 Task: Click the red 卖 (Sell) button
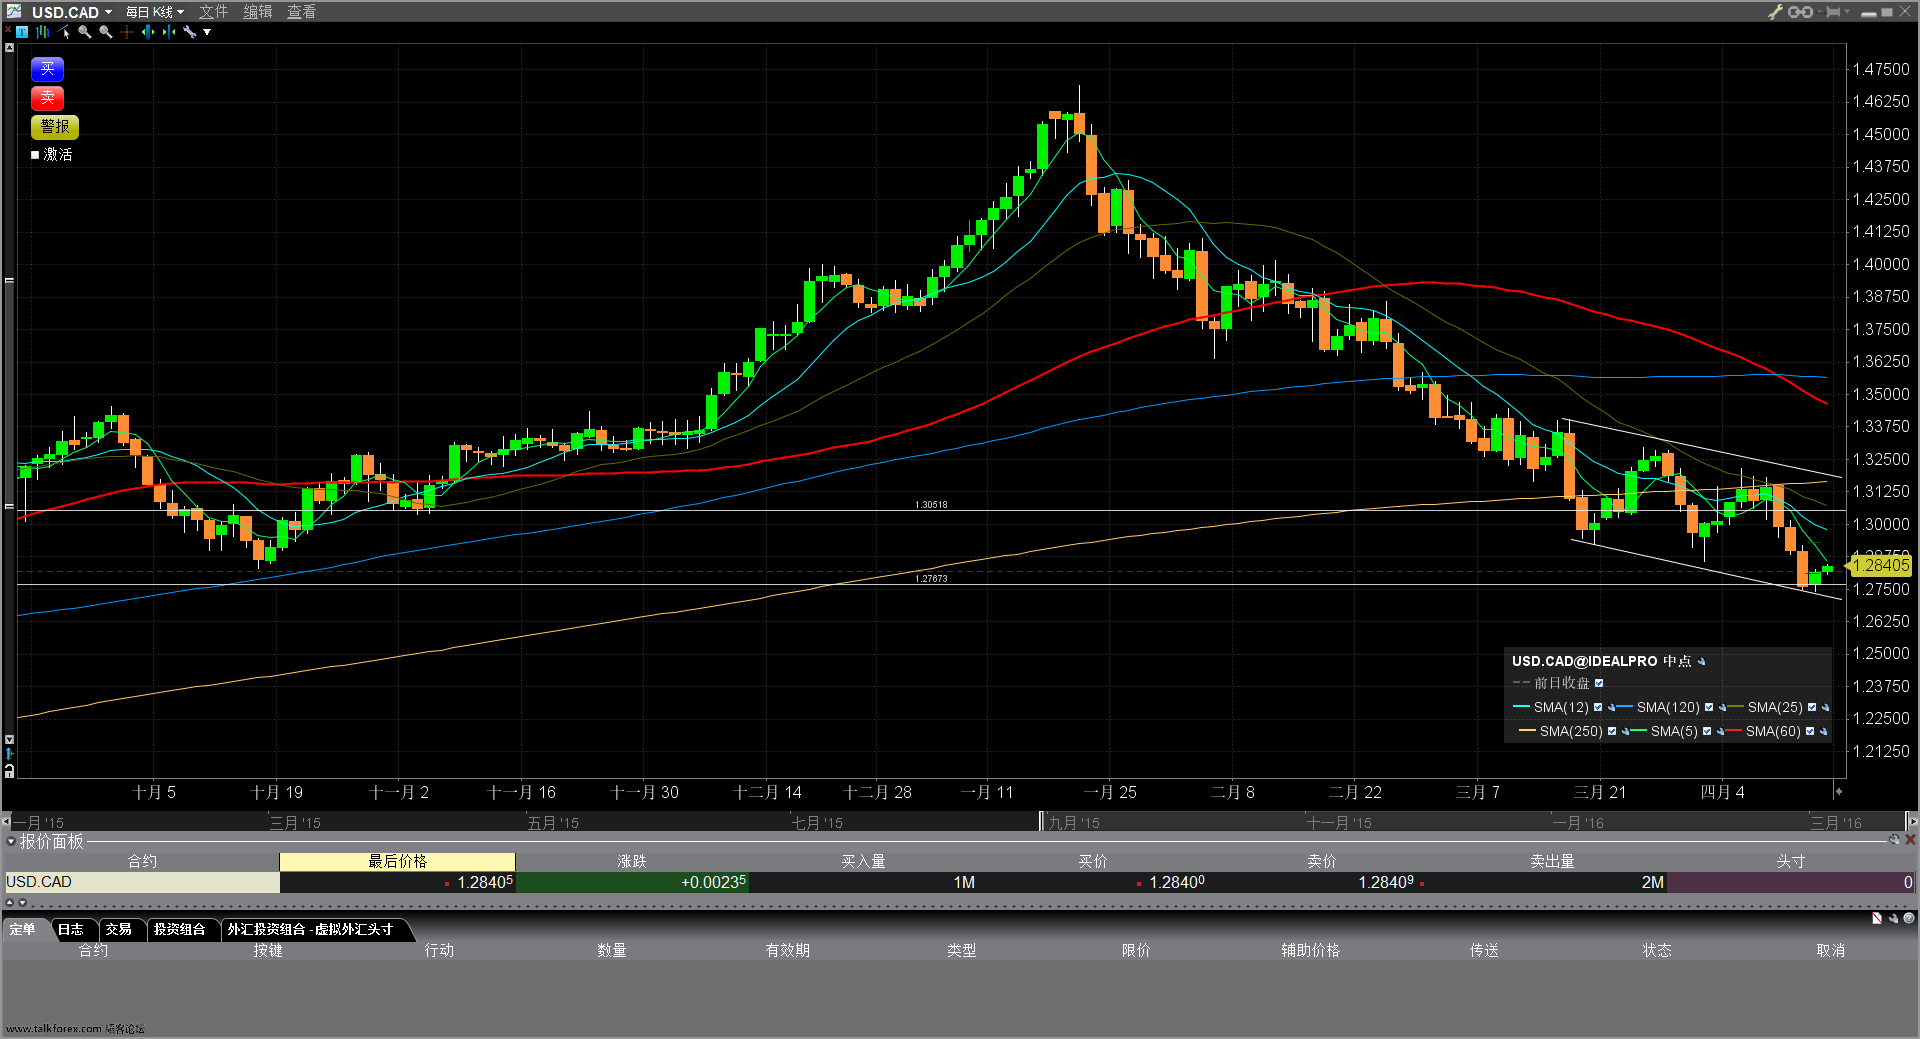click(x=47, y=98)
